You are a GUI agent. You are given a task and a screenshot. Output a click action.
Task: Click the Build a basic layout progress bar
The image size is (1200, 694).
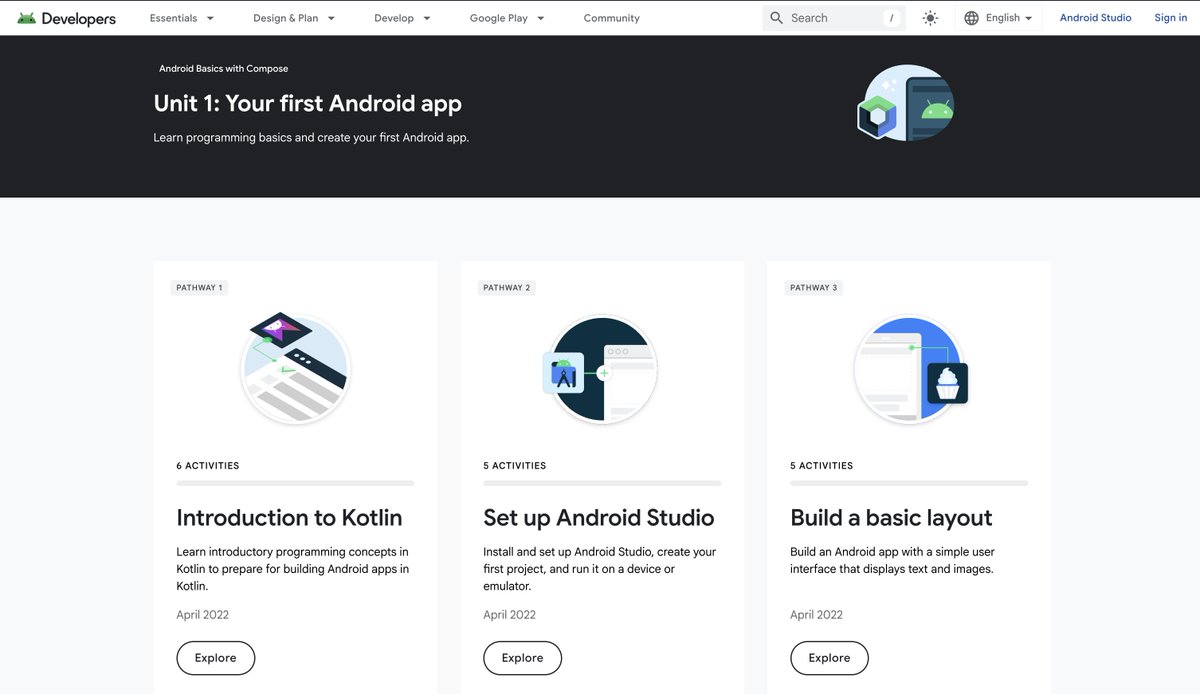click(909, 483)
